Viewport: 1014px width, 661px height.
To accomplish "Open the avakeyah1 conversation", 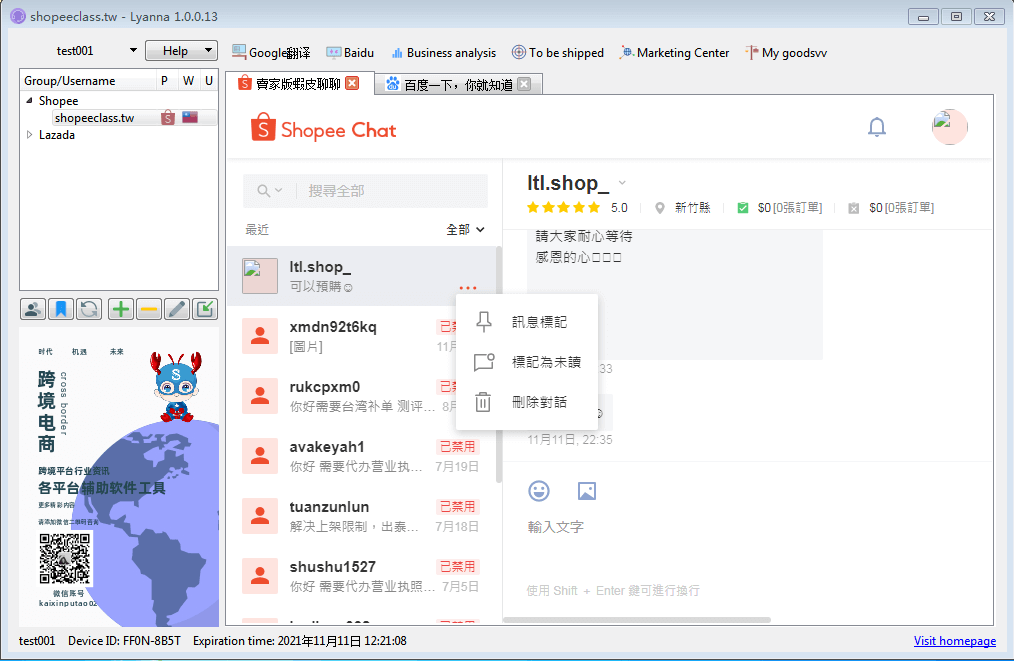I will pos(361,456).
